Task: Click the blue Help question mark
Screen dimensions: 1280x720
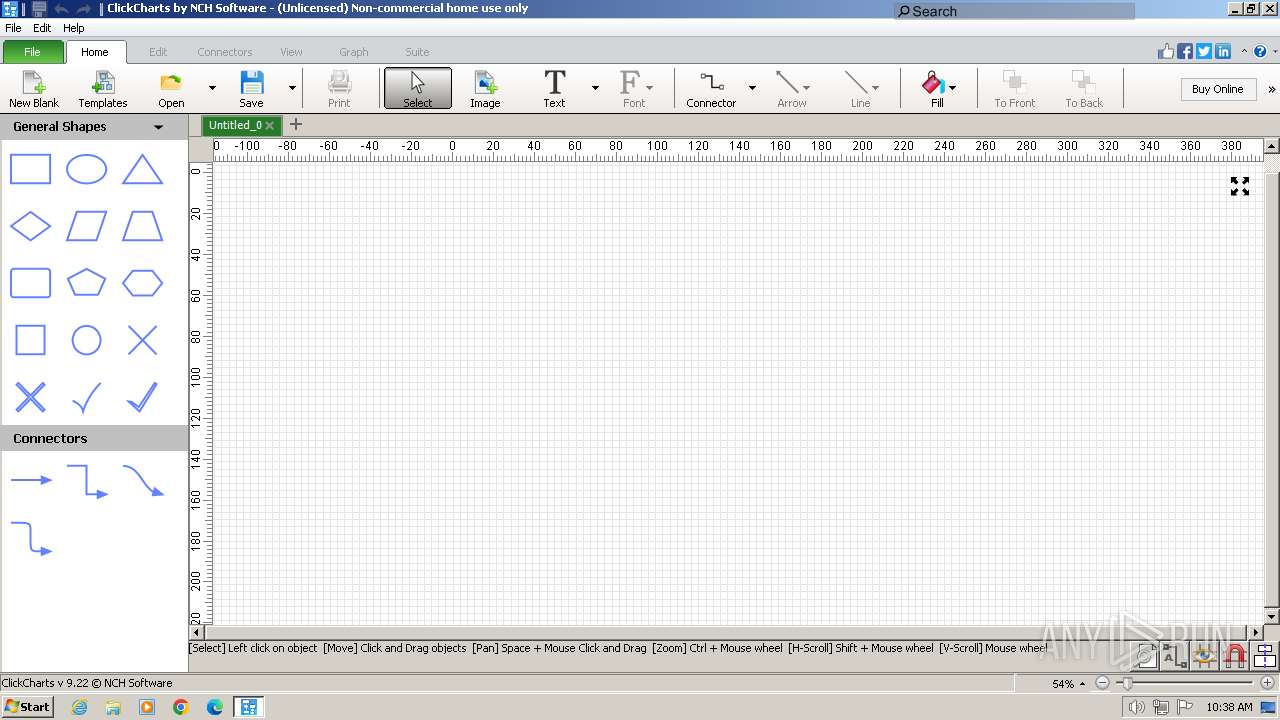Action: pyautogui.click(x=1260, y=52)
